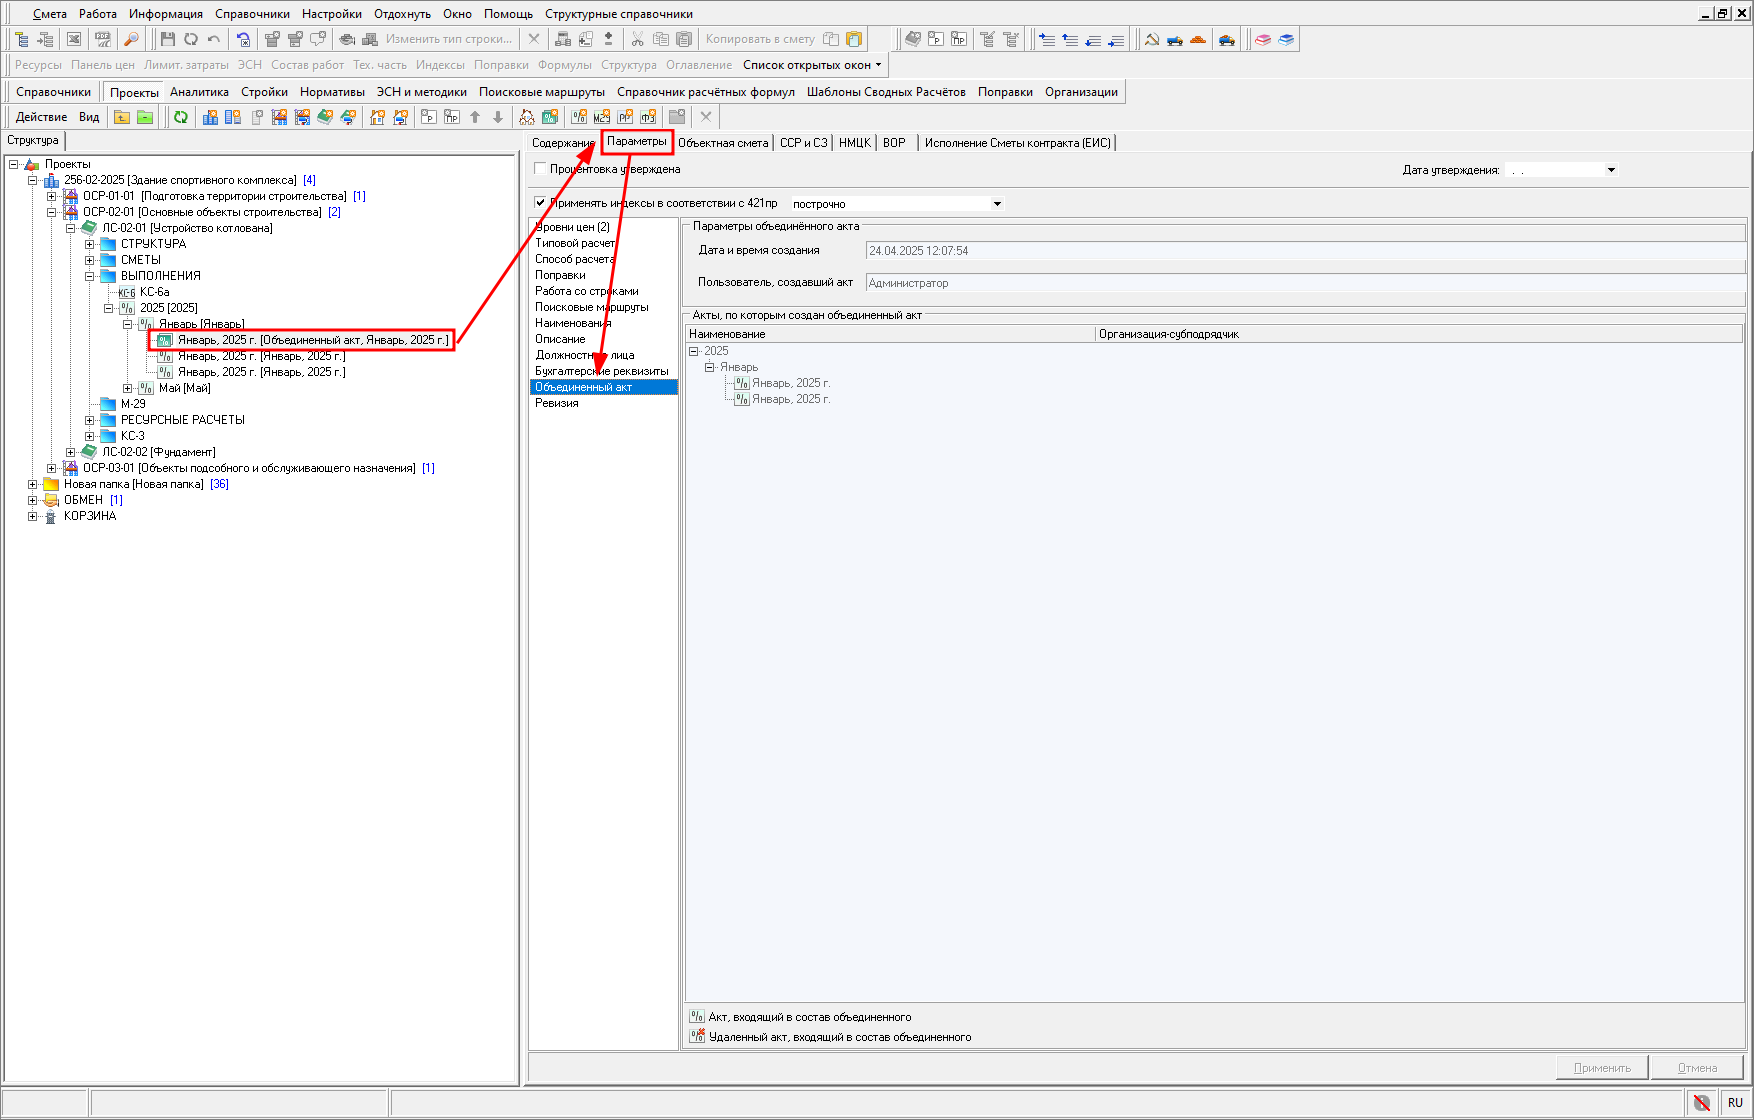The image size is (1754, 1120).
Task: Click the floppy disk save icon
Action: [167, 39]
